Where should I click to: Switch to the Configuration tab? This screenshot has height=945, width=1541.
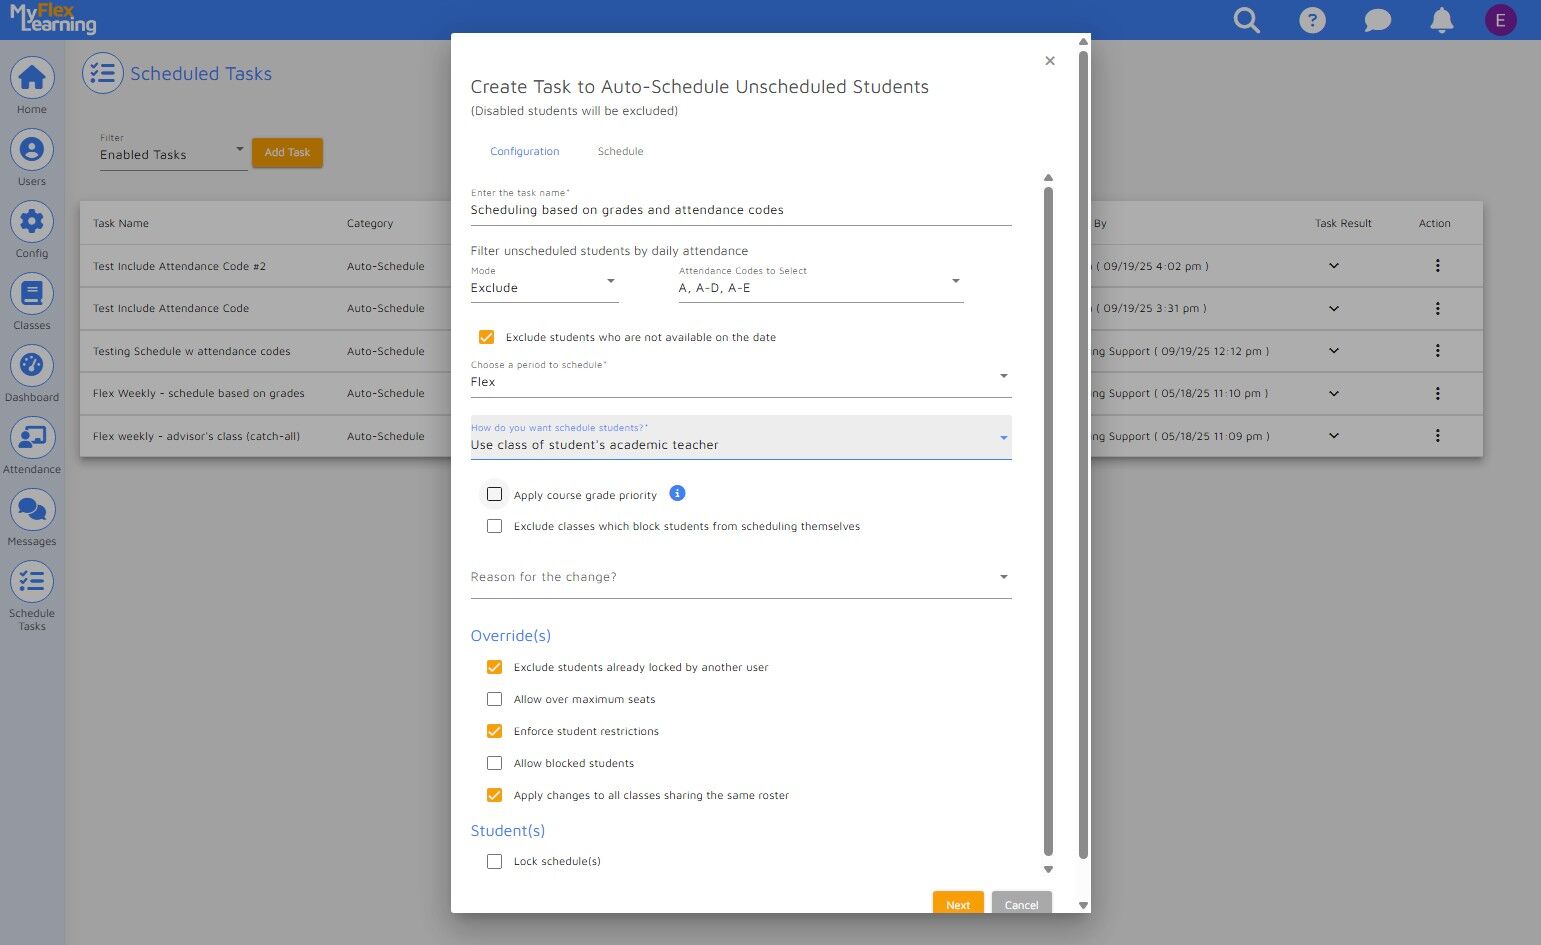pos(525,151)
